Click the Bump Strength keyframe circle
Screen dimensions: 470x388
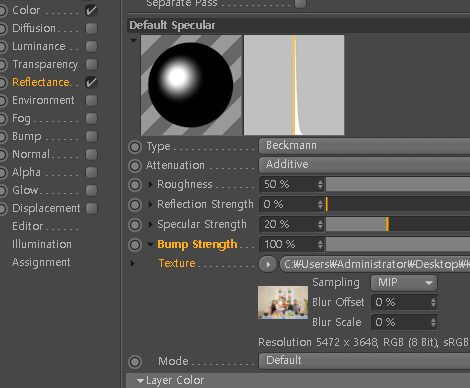[x=135, y=245]
